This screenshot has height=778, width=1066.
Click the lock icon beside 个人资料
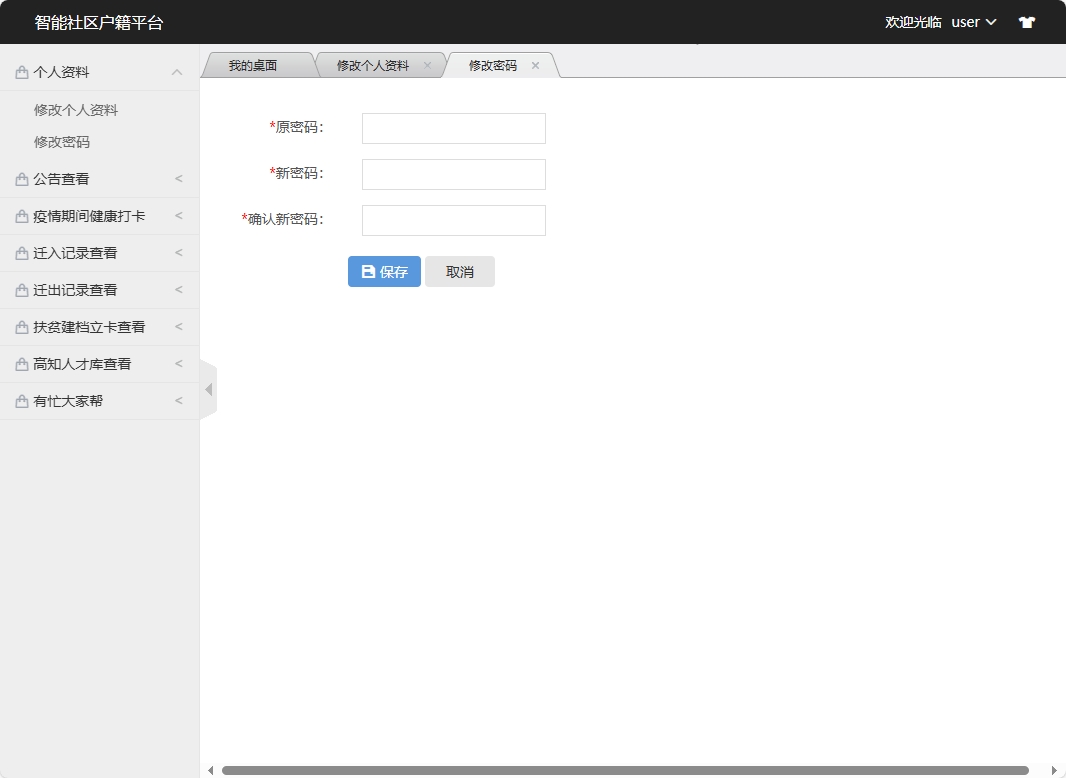[22, 72]
